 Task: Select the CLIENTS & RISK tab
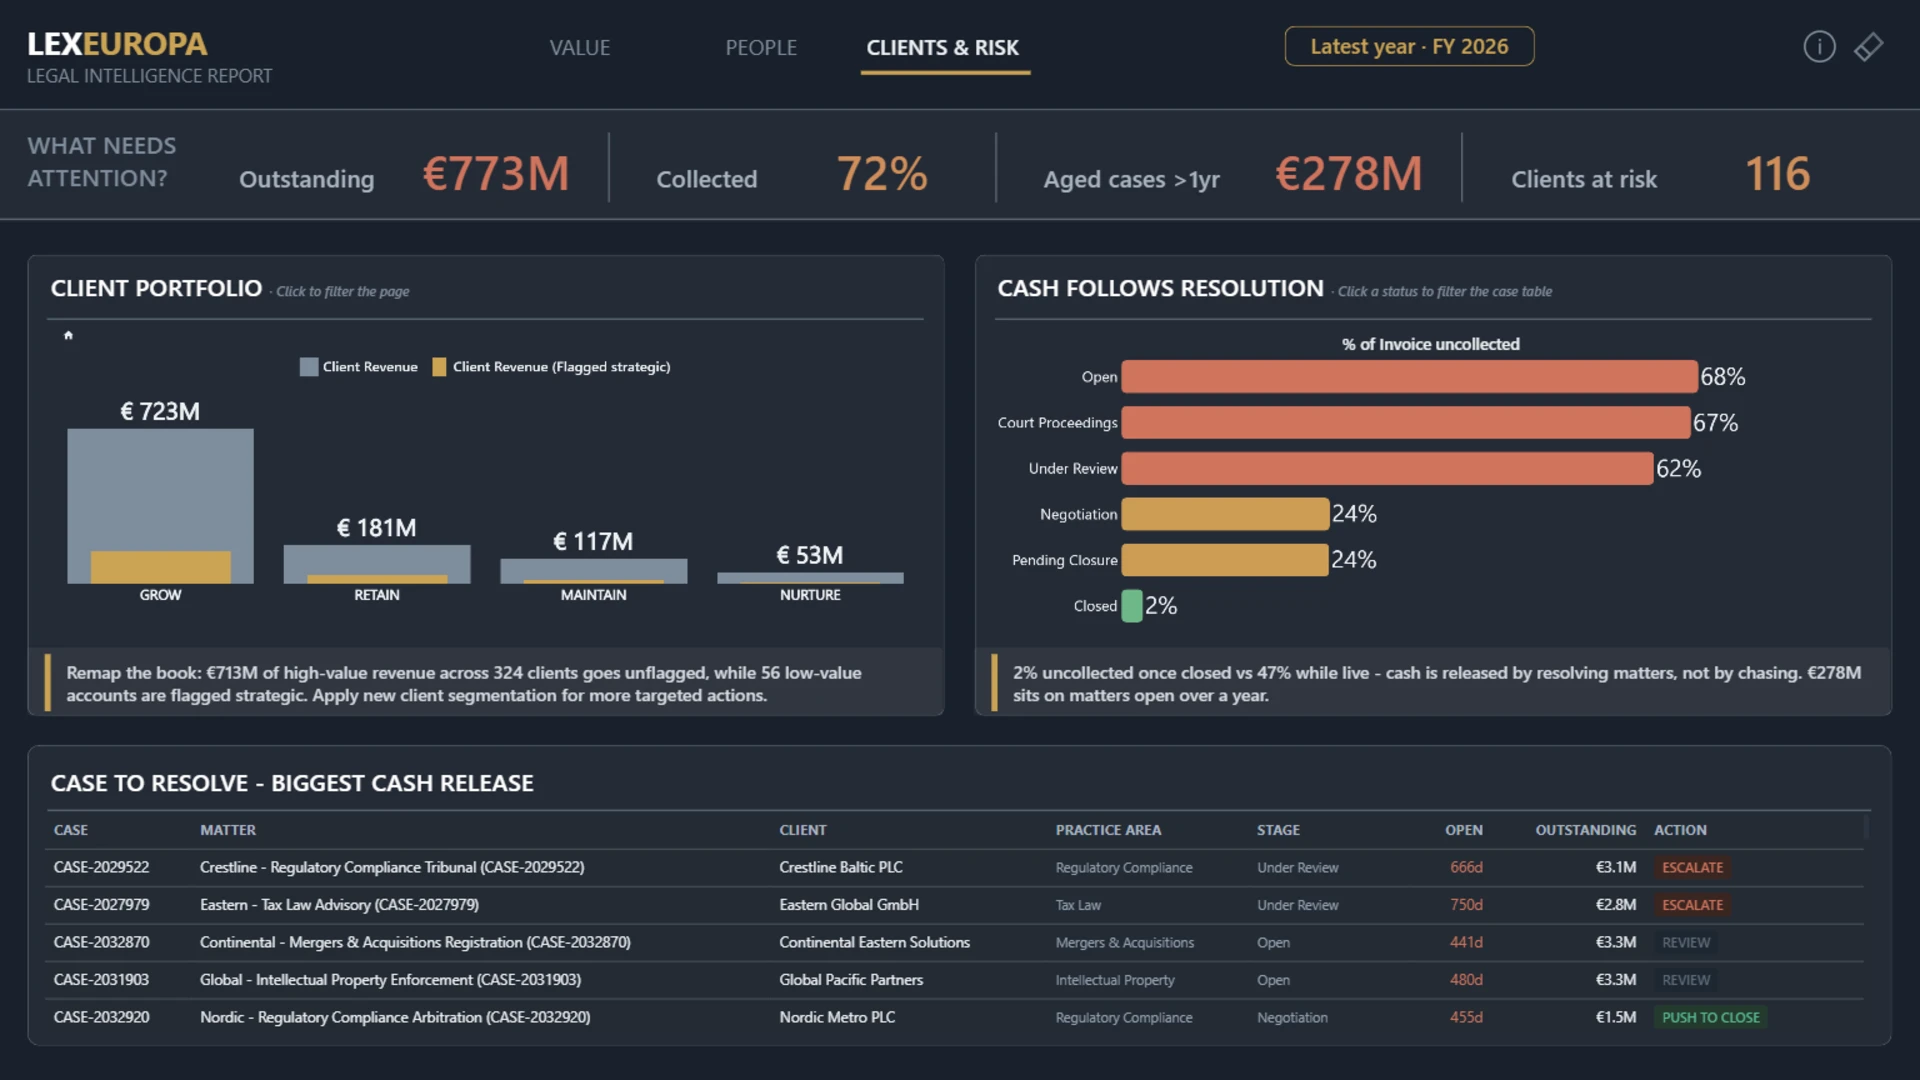pyautogui.click(x=943, y=47)
